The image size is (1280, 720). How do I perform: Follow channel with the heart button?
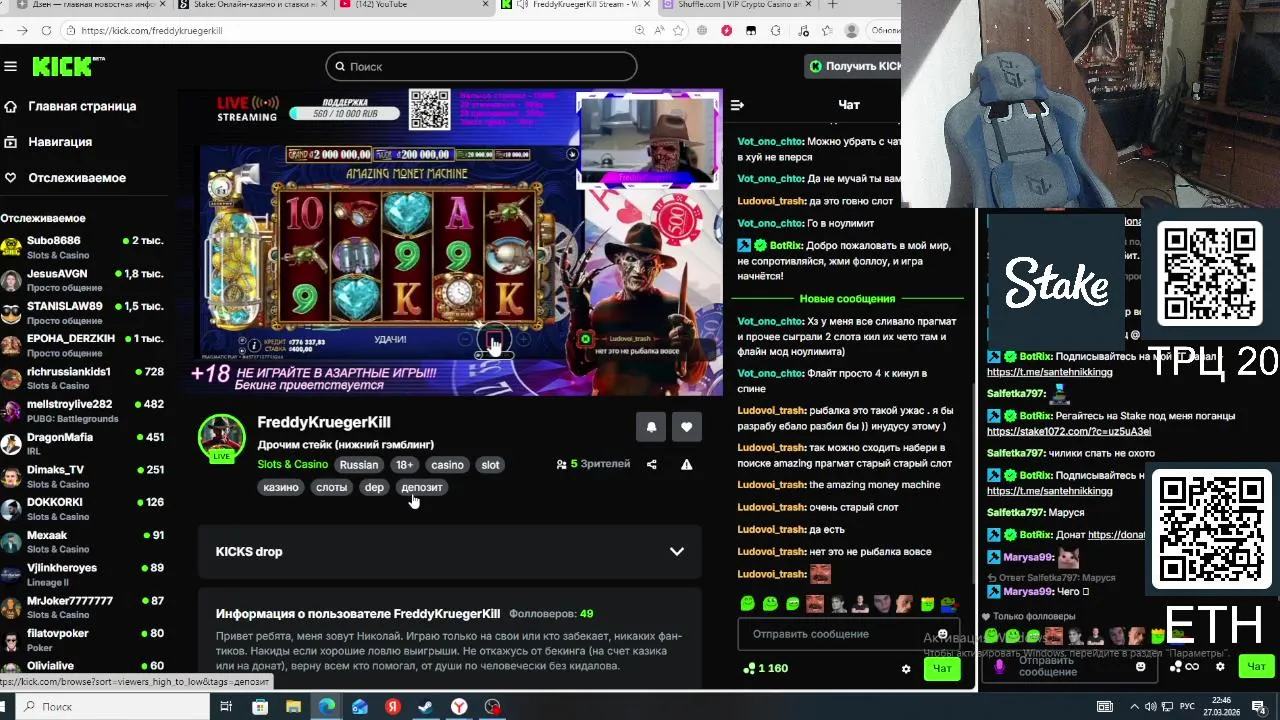[686, 427]
